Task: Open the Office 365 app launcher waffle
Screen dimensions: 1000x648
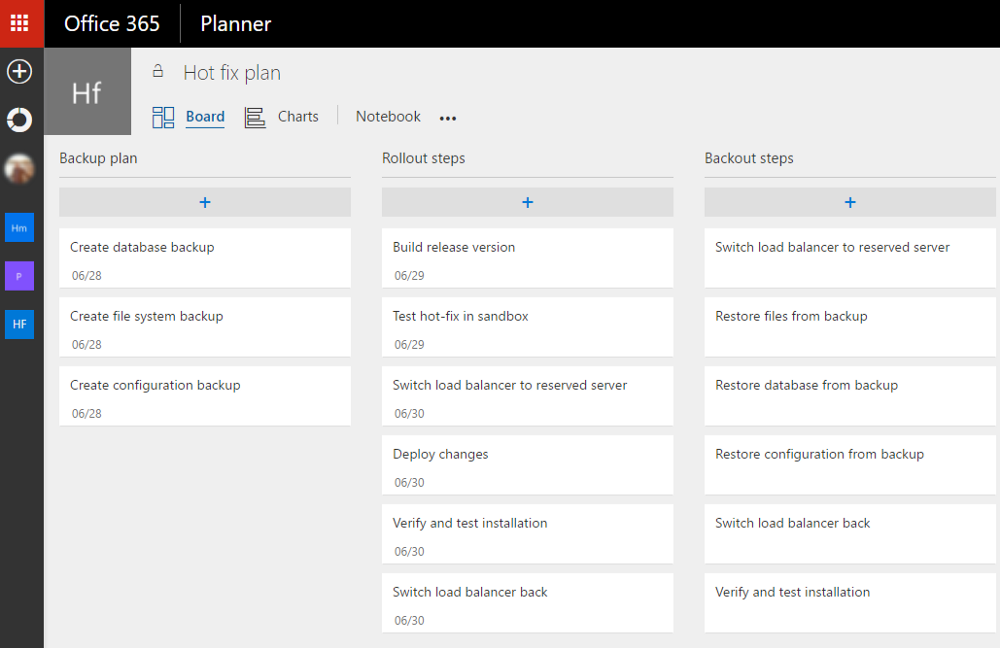Action: 20,23
